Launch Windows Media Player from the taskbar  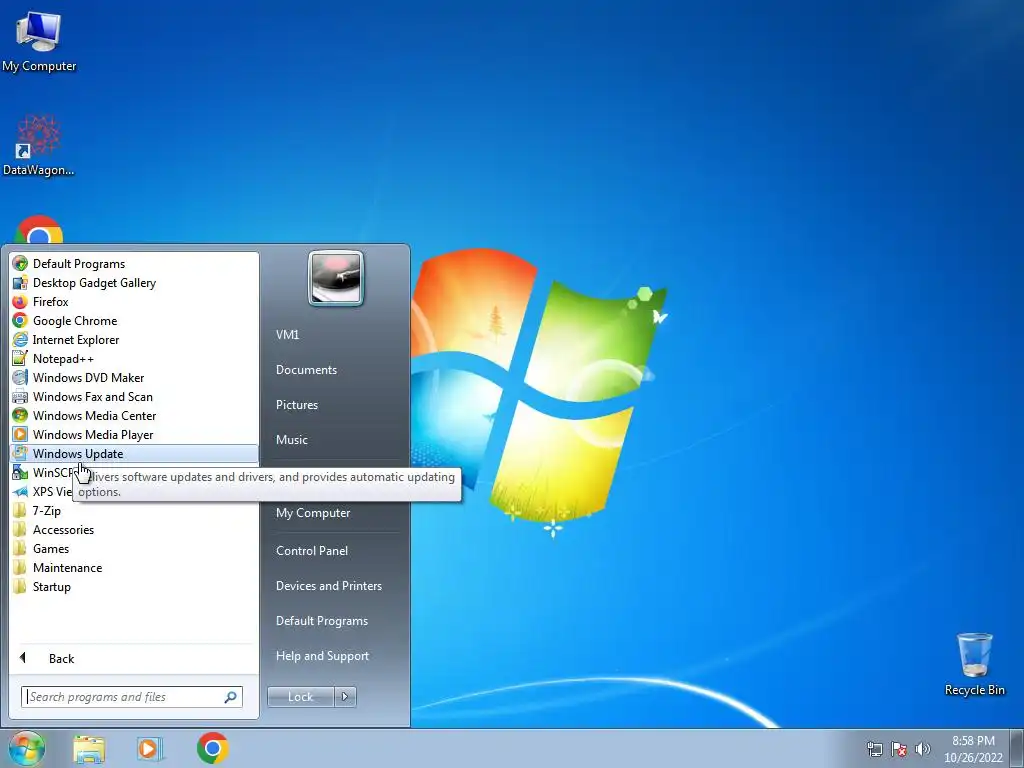coord(150,748)
